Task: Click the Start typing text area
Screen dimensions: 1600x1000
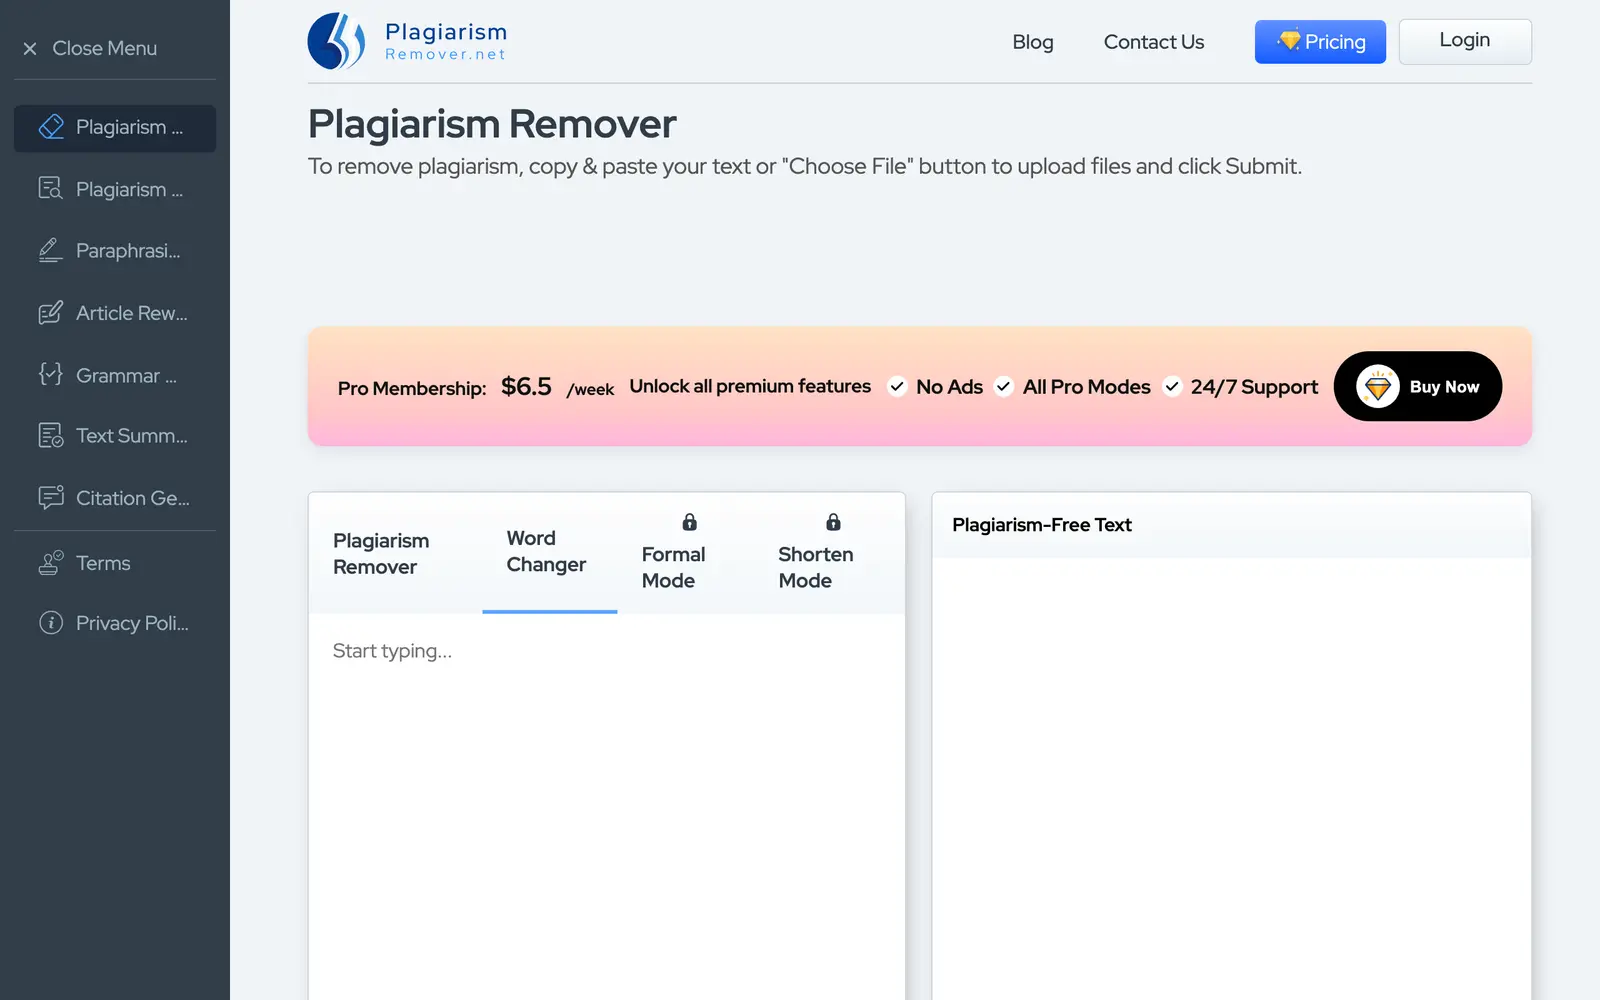Action: click(607, 806)
